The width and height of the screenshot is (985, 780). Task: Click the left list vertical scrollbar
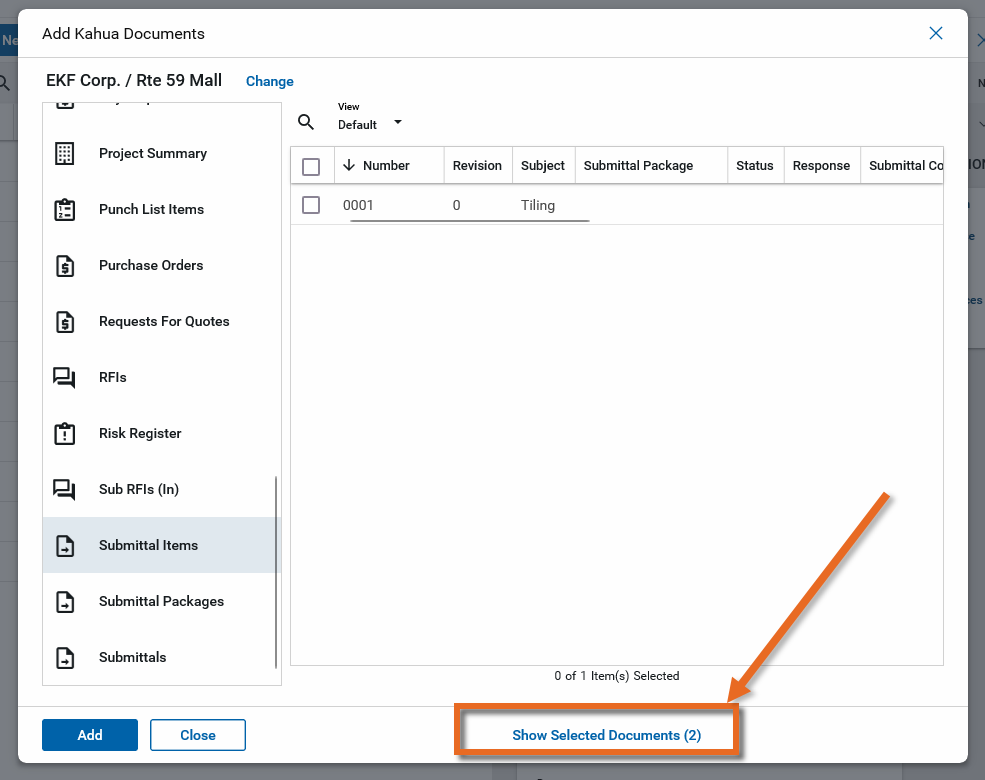275,572
